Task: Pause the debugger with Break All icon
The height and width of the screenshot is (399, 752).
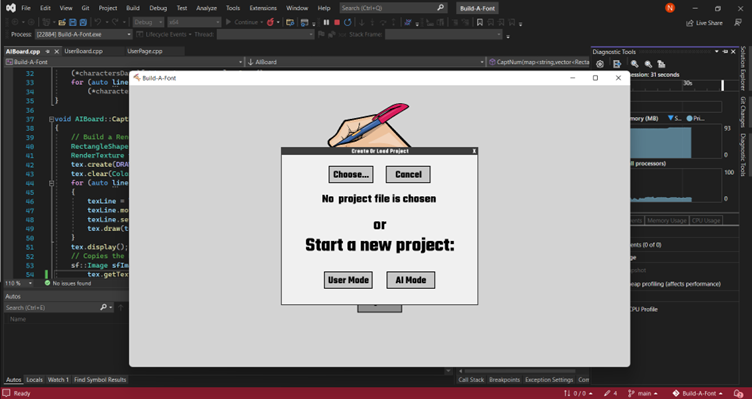Action: [x=327, y=22]
